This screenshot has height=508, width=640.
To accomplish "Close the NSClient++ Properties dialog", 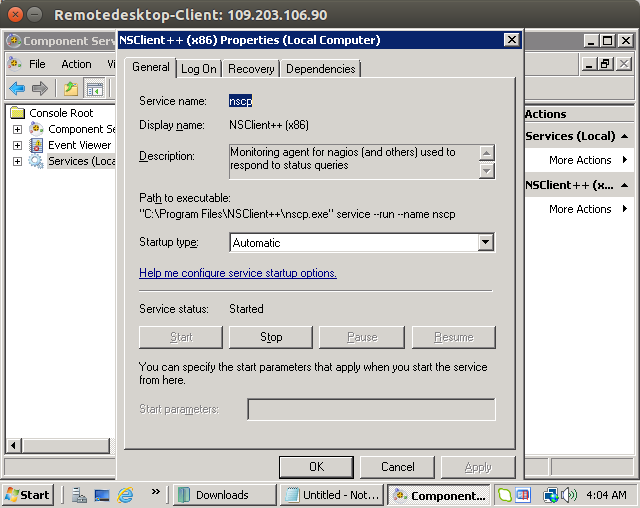I will pyautogui.click(x=512, y=40).
